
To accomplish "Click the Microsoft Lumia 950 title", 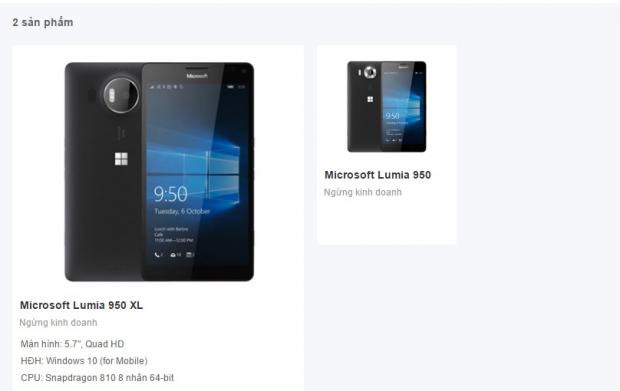I will pos(378,175).
